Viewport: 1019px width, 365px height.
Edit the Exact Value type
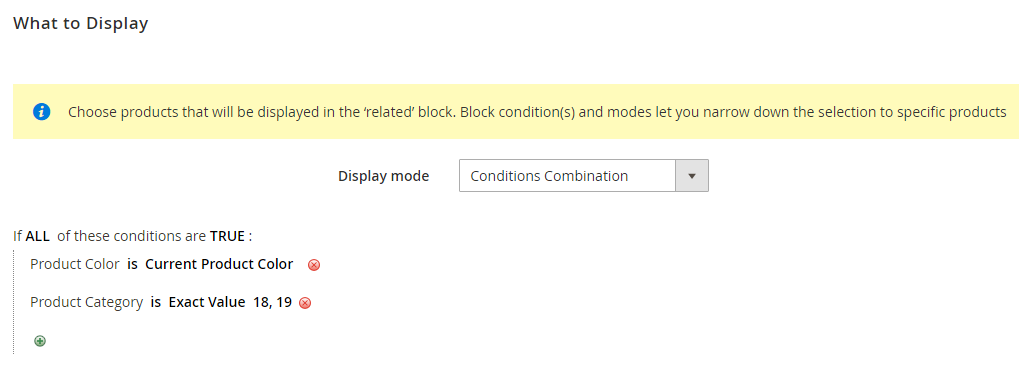tap(207, 302)
